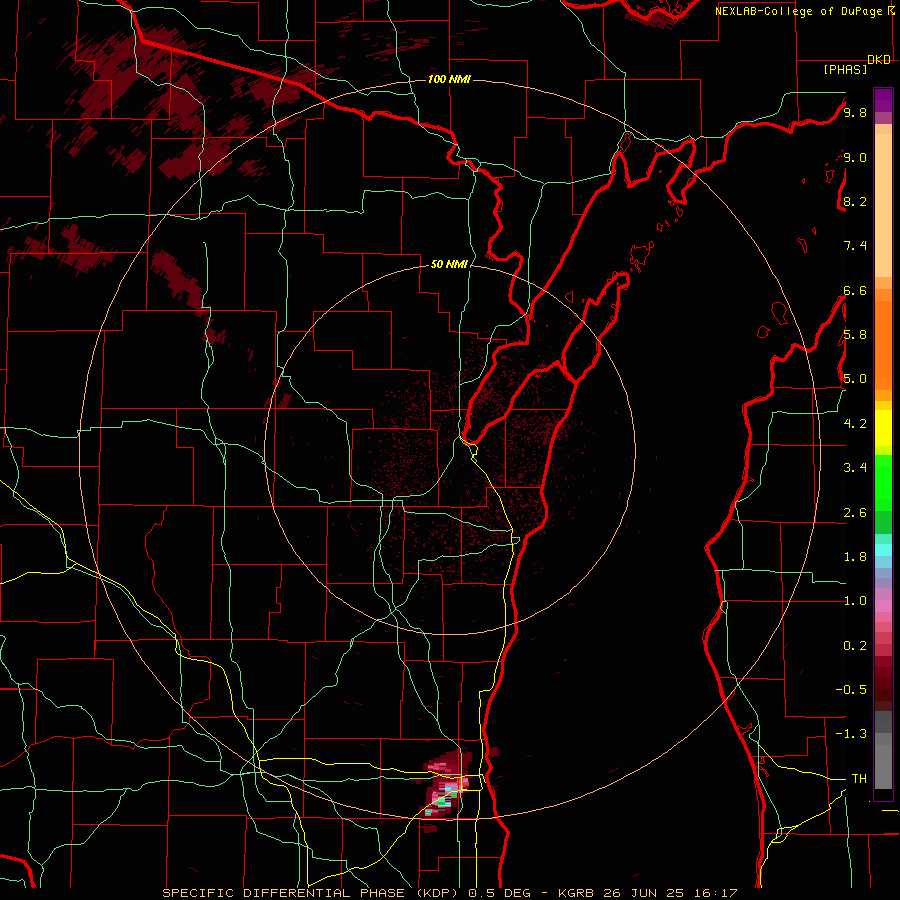Pick the bright green color bar segment
The height and width of the screenshot is (900, 900).
point(883,482)
